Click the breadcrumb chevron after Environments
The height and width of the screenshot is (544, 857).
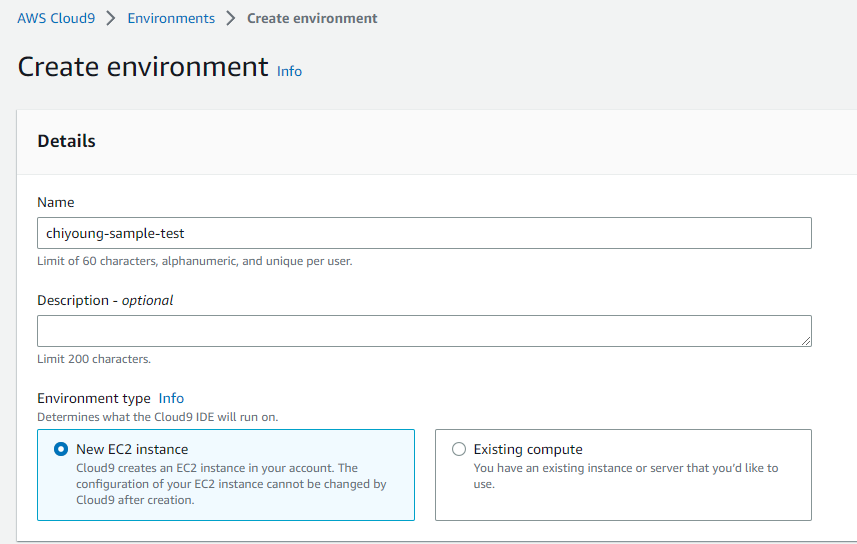pyautogui.click(x=231, y=18)
